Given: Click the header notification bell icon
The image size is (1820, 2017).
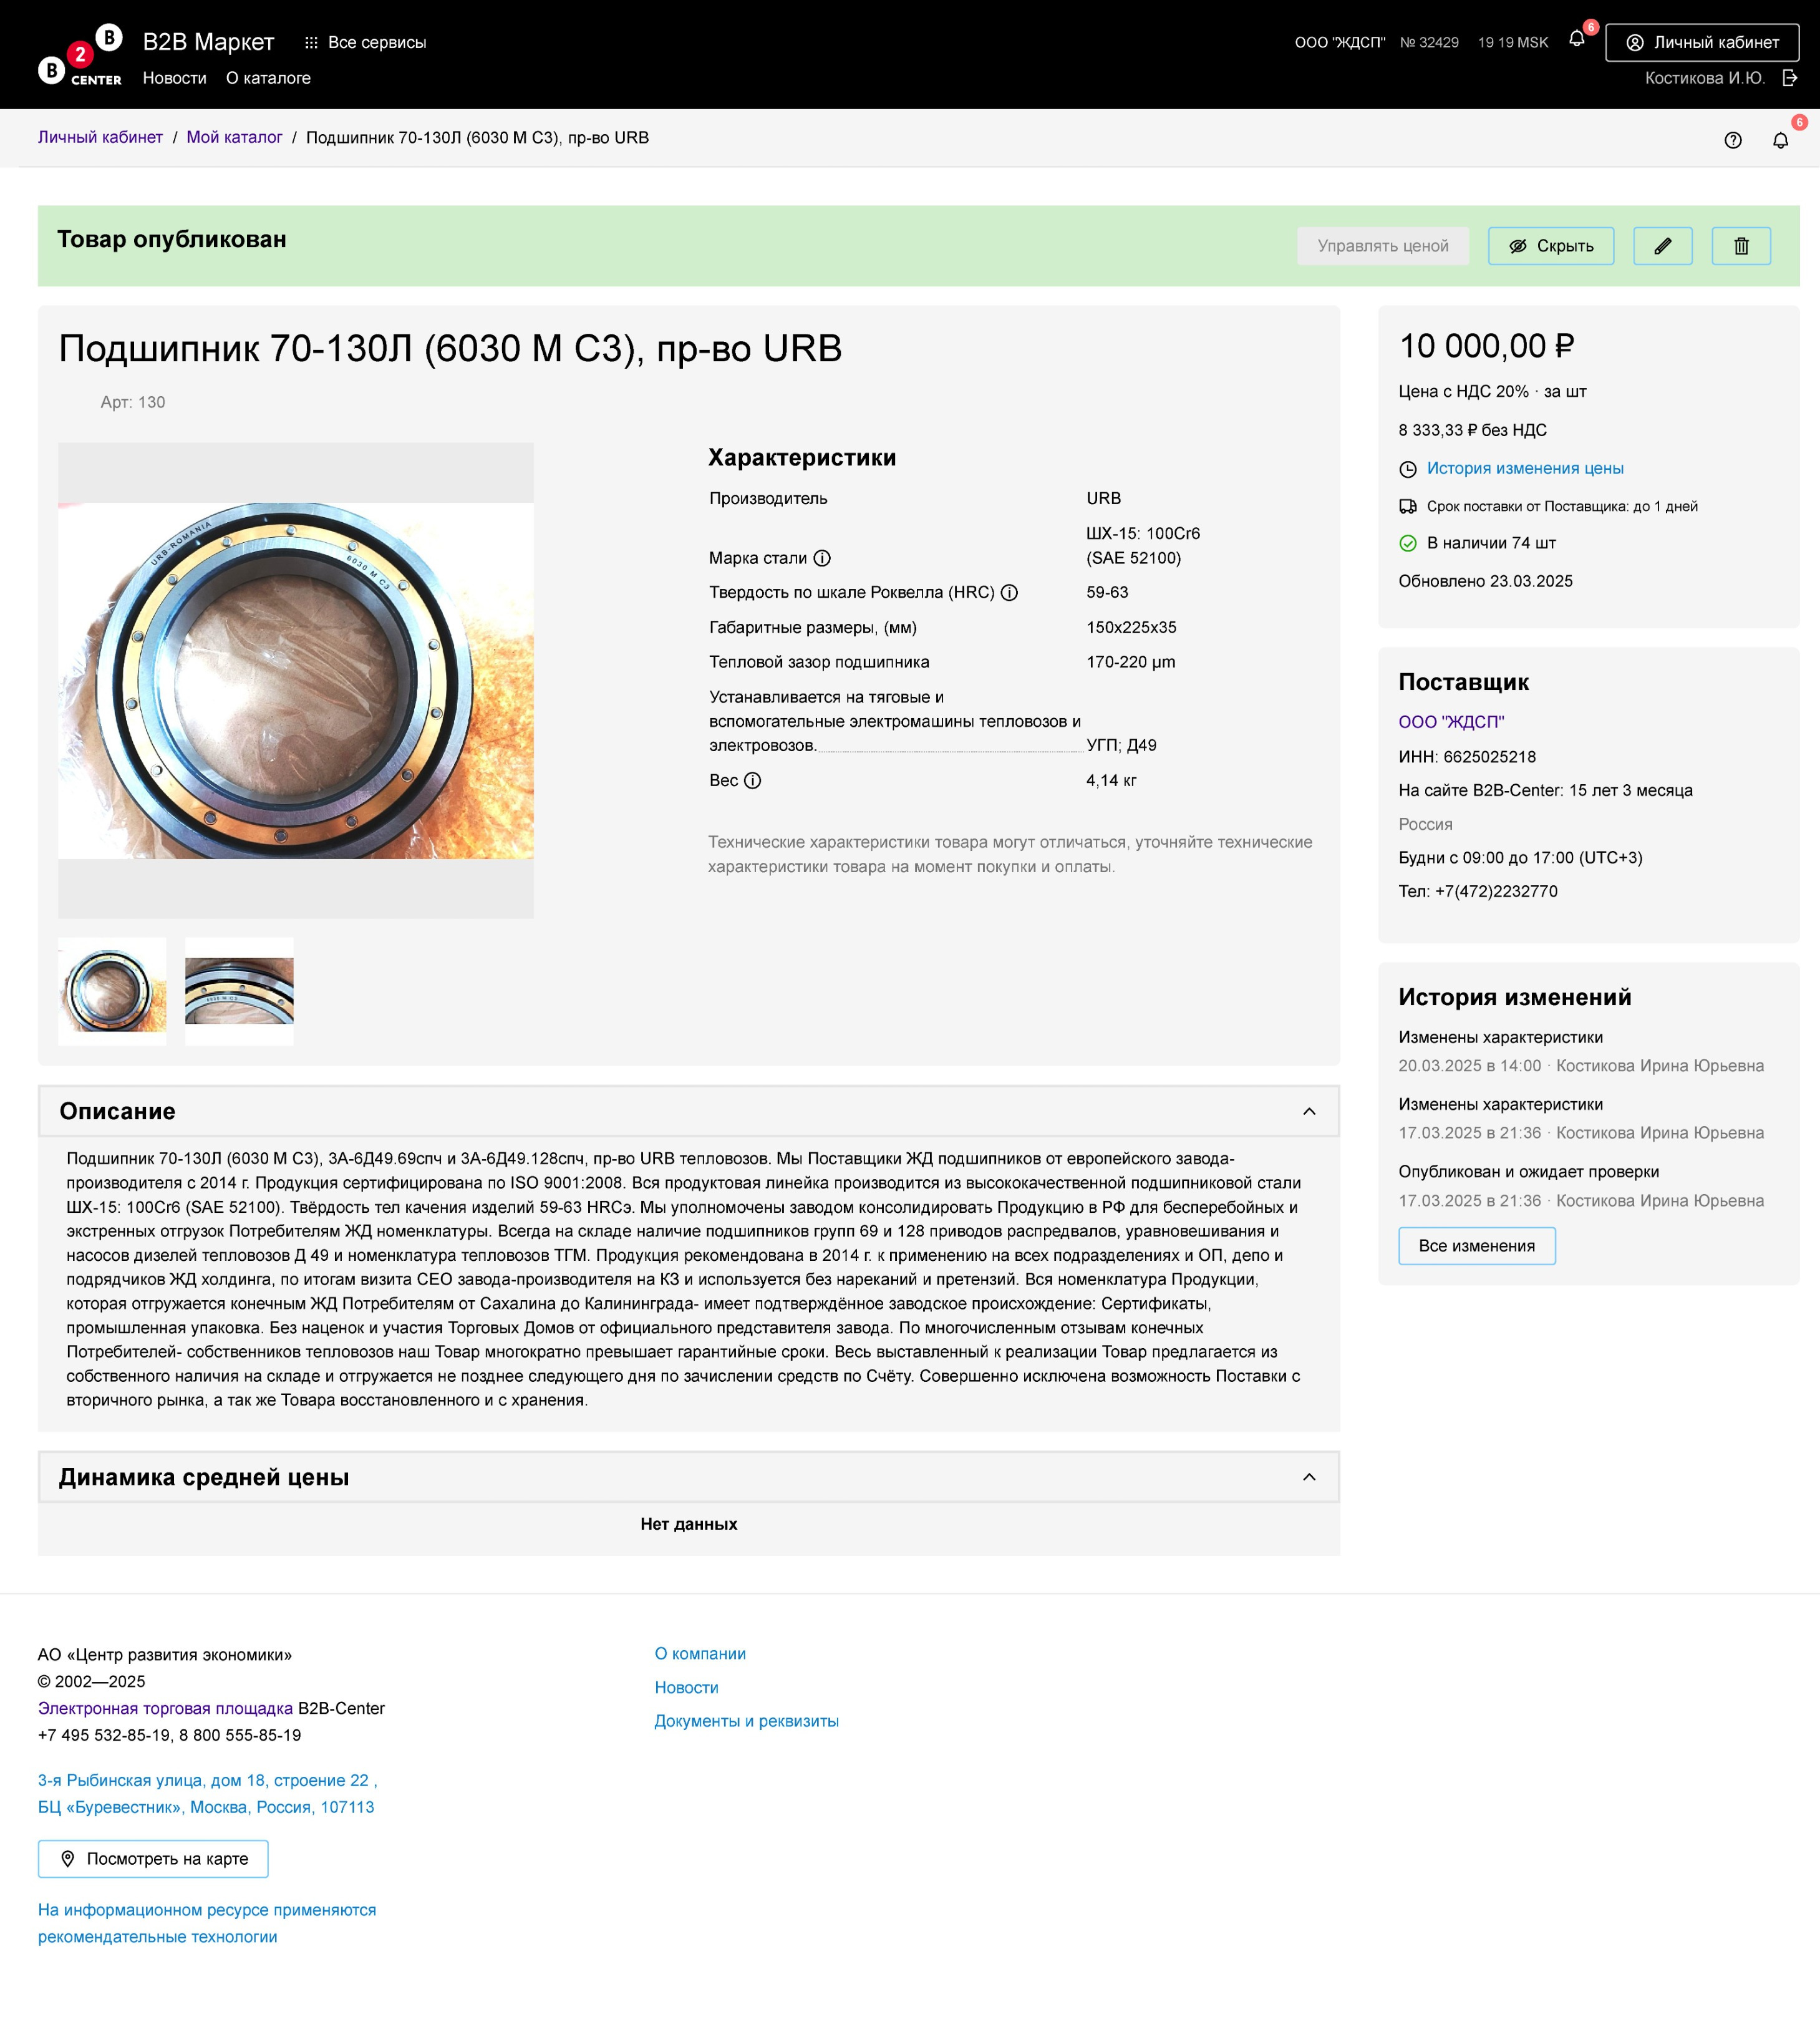Looking at the screenshot, I should (1577, 39).
